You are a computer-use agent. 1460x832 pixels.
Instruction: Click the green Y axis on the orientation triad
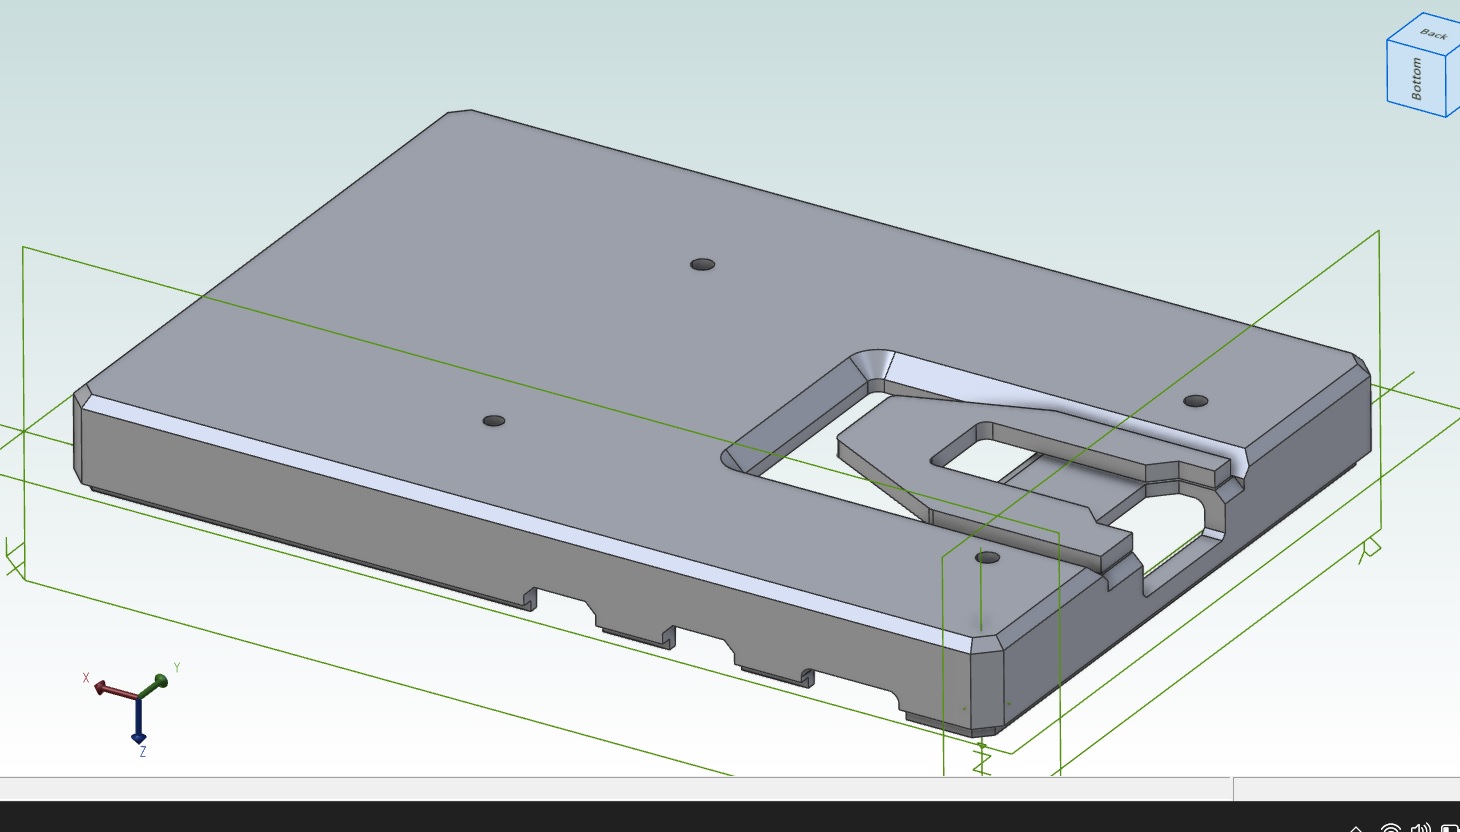click(x=160, y=679)
